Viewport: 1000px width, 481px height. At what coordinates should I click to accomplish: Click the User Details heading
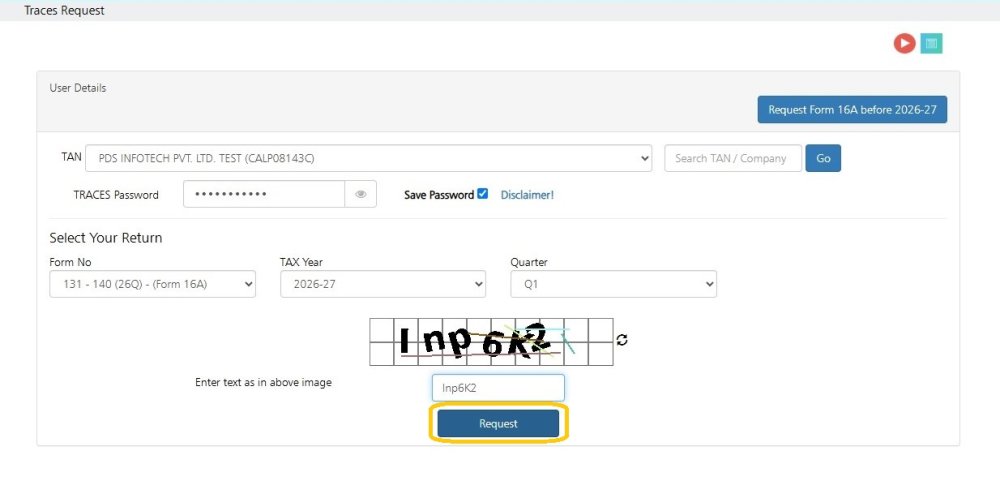(78, 88)
